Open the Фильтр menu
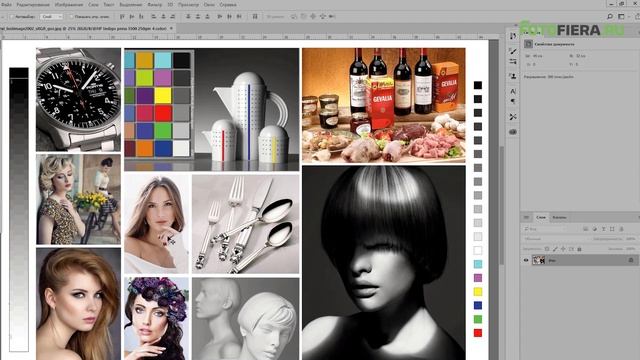This screenshot has width=640, height=360. pyautogui.click(x=155, y=5)
